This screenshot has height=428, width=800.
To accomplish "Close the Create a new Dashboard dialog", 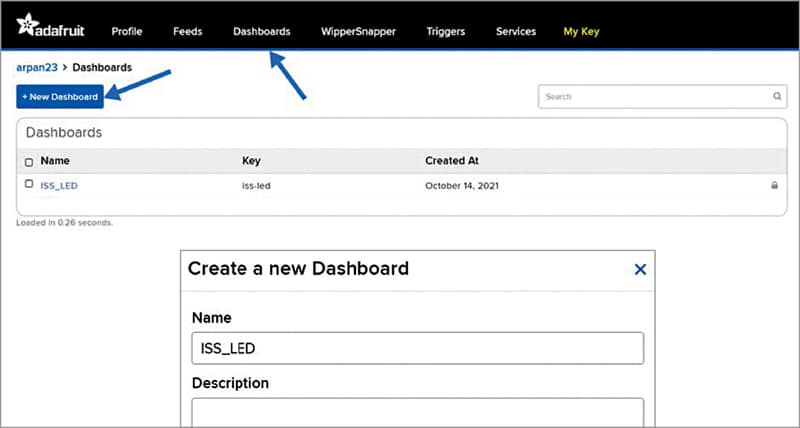I will [x=640, y=269].
